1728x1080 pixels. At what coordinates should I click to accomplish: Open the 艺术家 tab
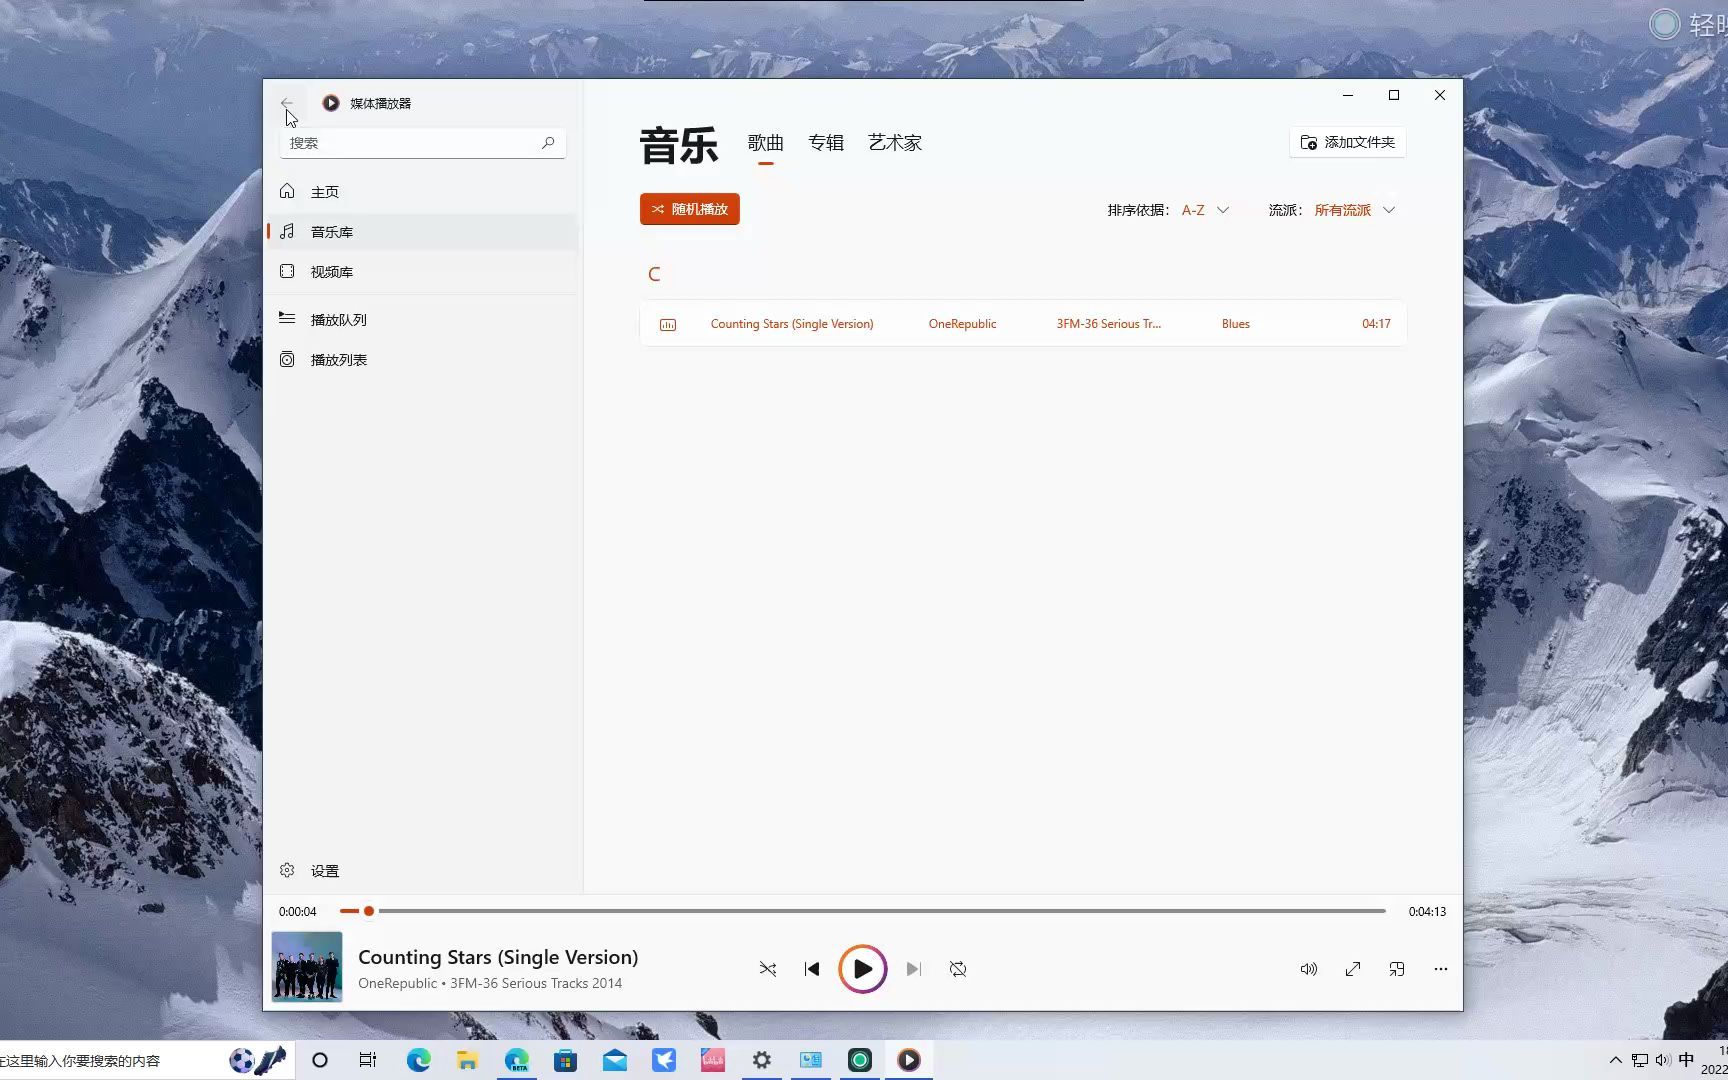894,142
